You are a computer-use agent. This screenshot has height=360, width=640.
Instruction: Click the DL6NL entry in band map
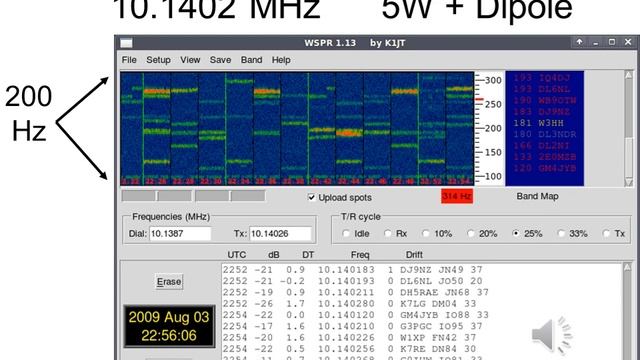click(x=542, y=89)
